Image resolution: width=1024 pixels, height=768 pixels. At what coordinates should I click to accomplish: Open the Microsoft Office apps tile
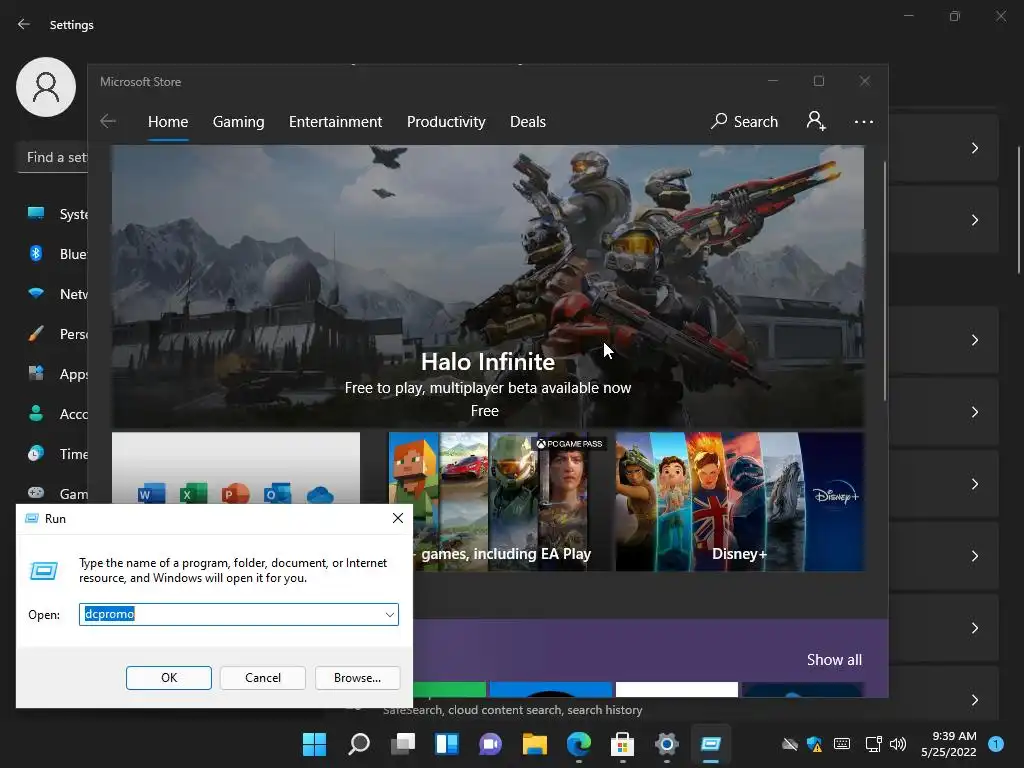pos(236,468)
